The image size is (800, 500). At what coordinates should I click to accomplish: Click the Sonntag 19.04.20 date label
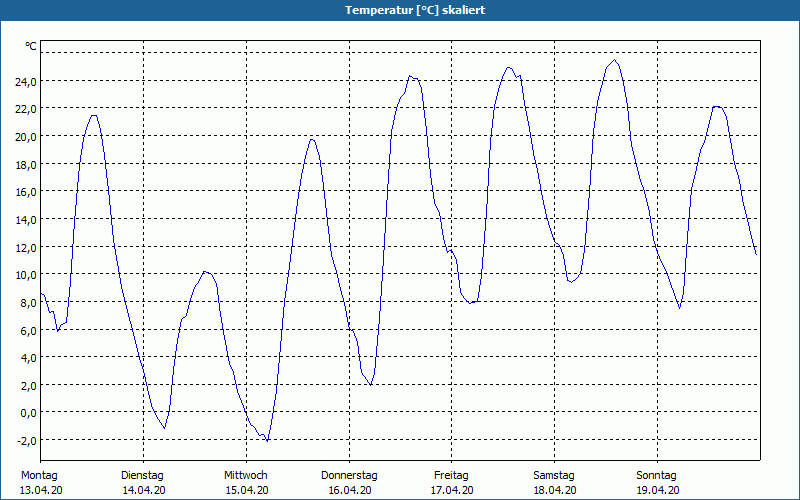657,483
